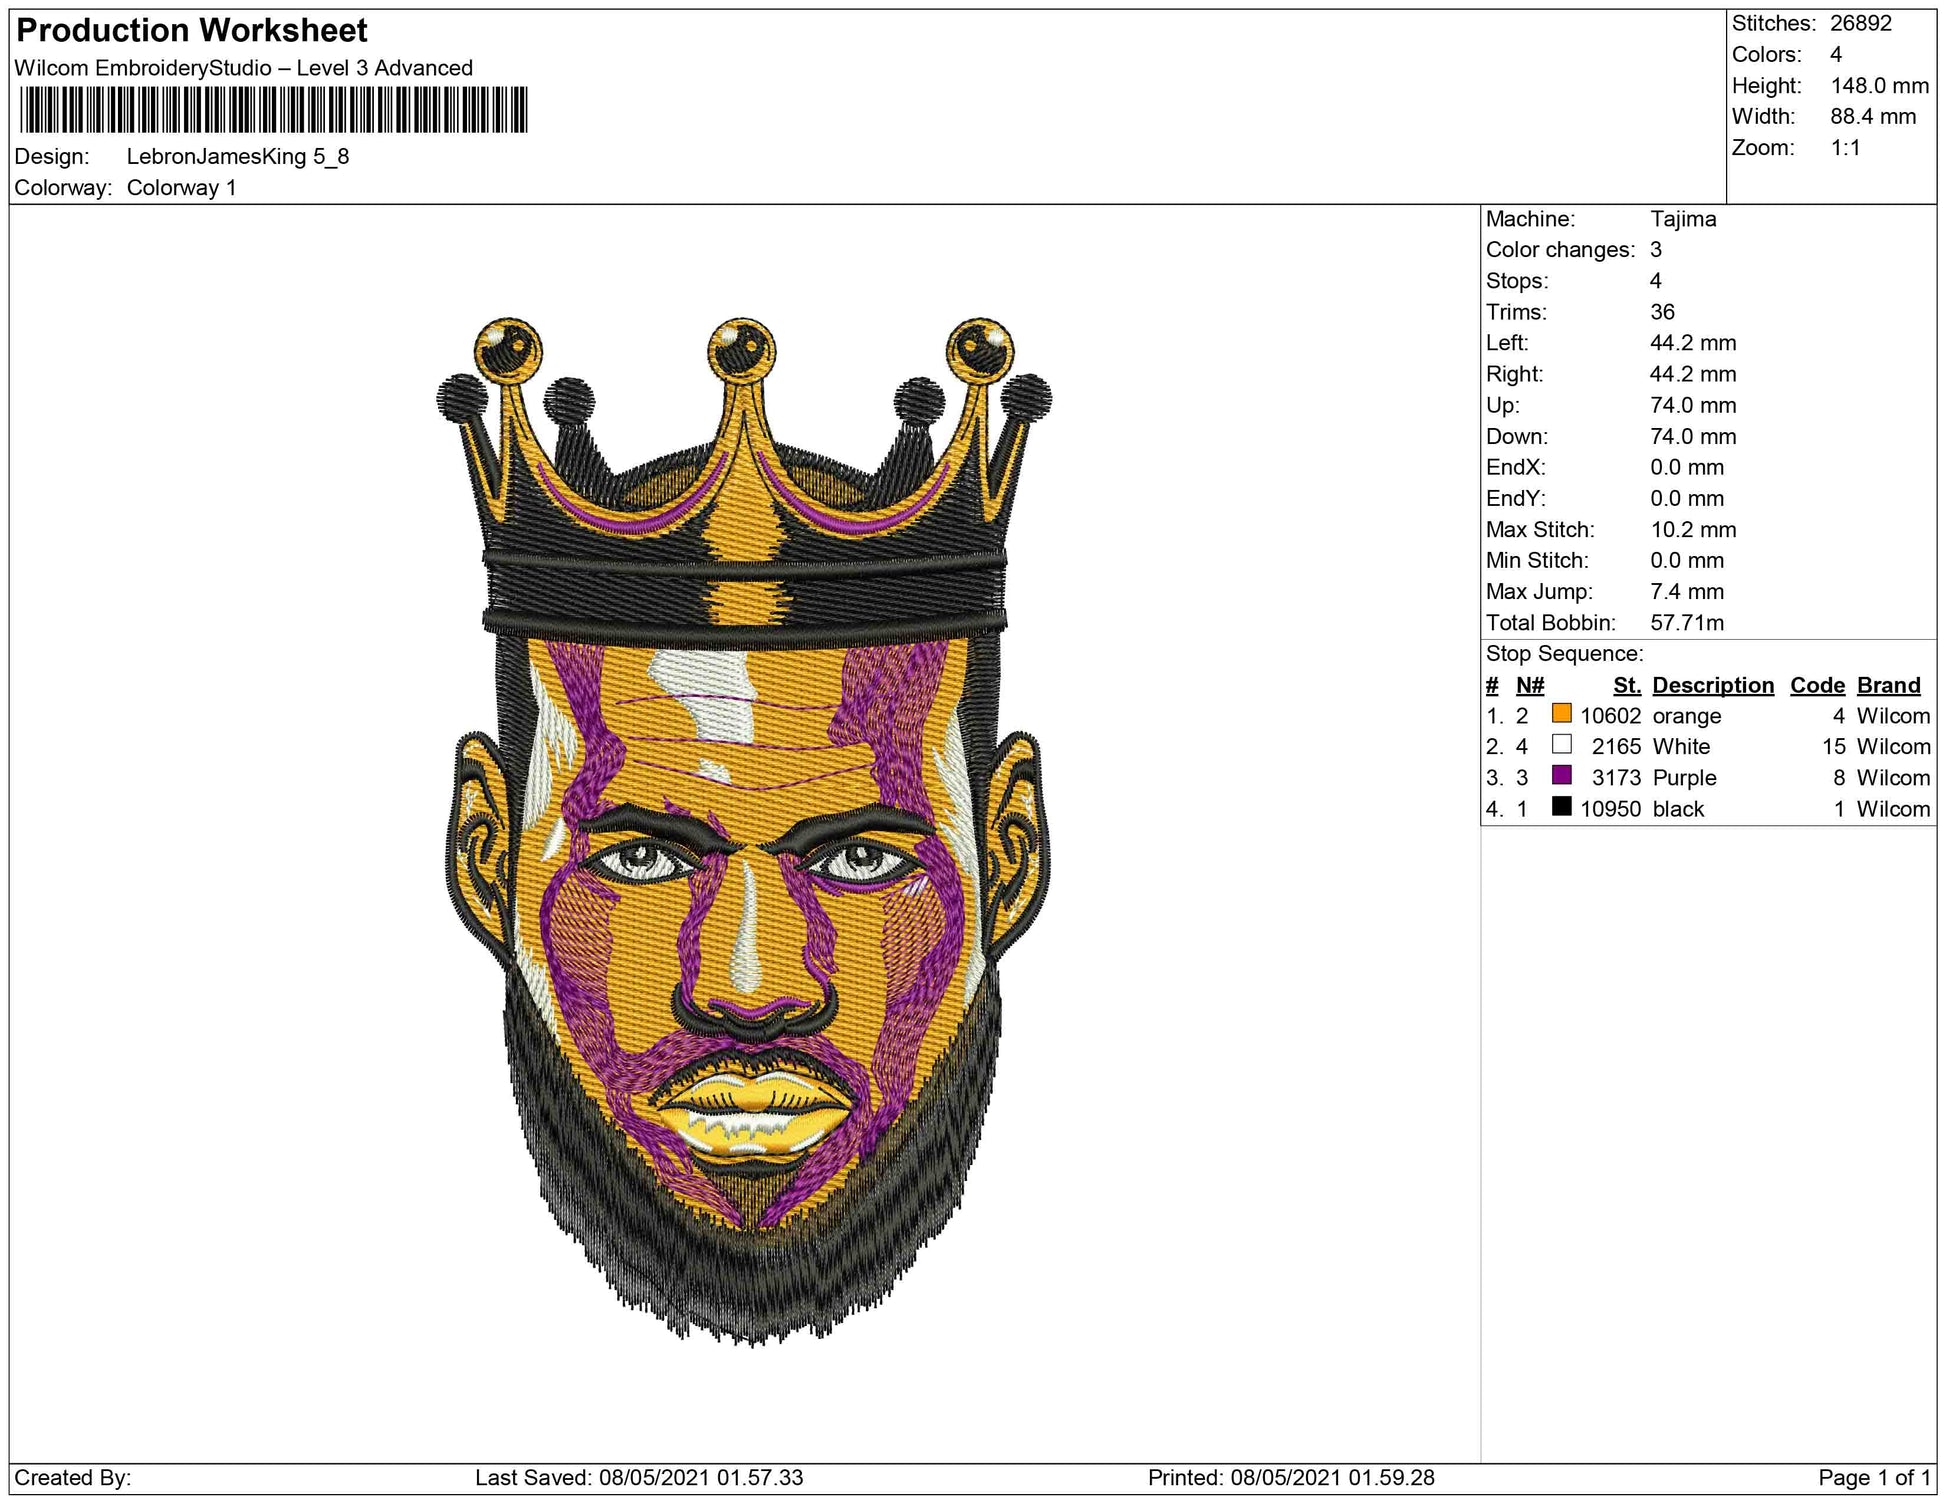Image resolution: width=1946 pixels, height=1497 pixels.
Task: Click the white thread color swatch
Action: click(x=1561, y=745)
